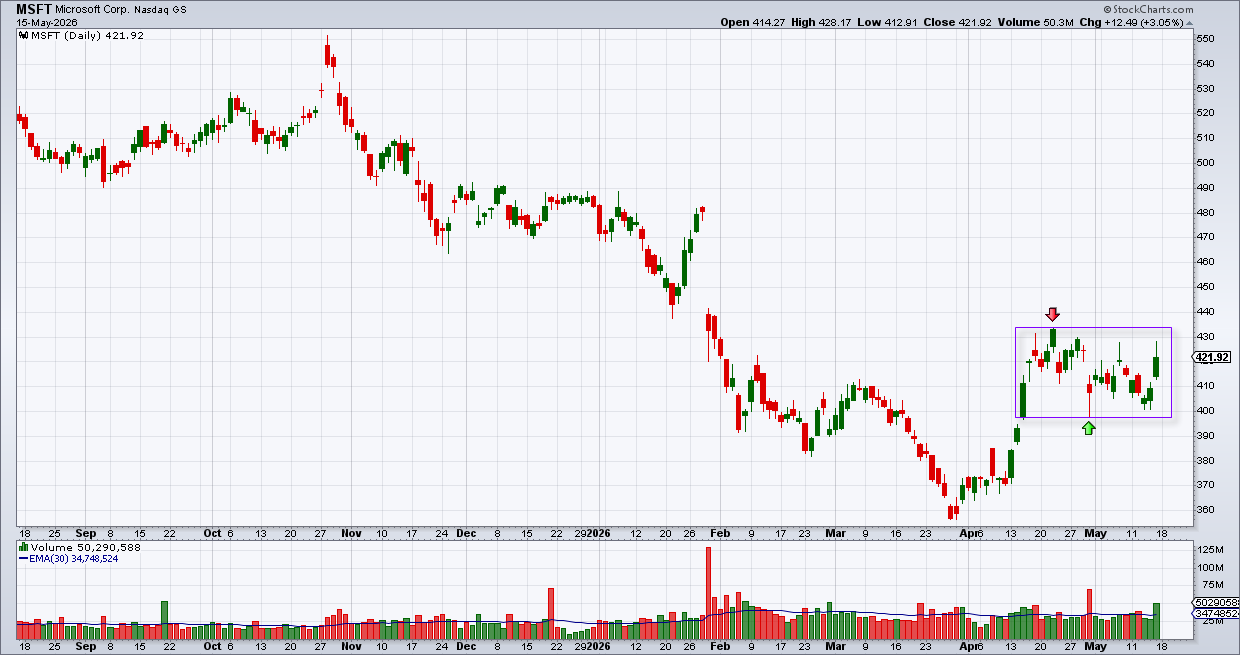Click the blue EMA(30) line color key
The image size is (1240, 655).
[x=23, y=558]
